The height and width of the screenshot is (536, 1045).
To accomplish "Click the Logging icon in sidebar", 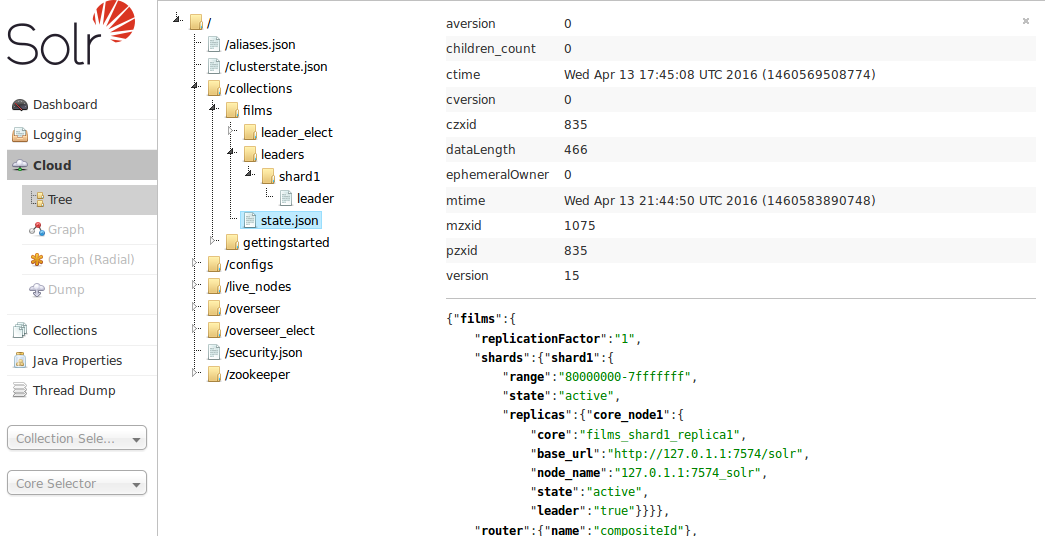I will (19, 135).
